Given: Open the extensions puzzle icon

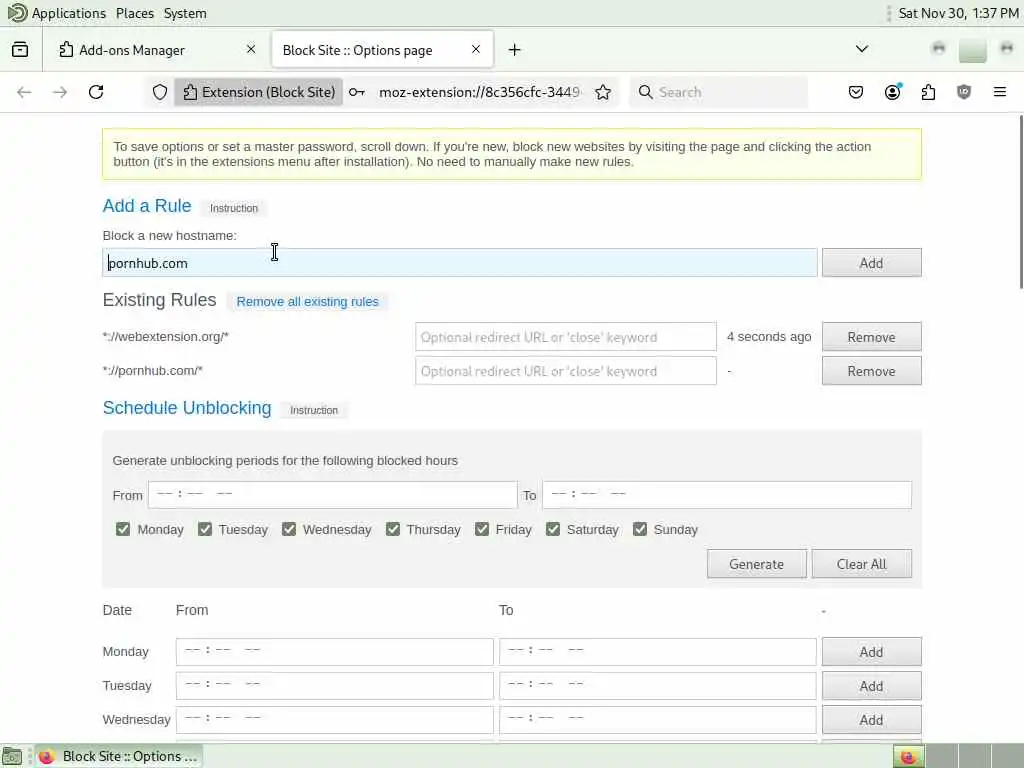Looking at the screenshot, I should (x=928, y=92).
